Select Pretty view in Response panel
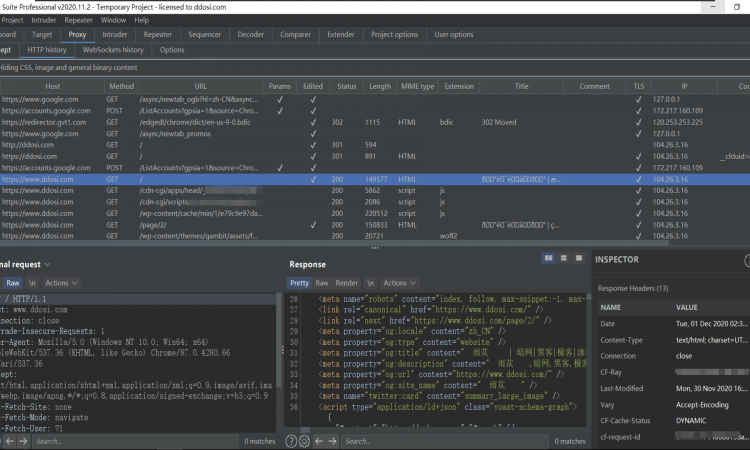The height and width of the screenshot is (450, 750). (x=299, y=283)
